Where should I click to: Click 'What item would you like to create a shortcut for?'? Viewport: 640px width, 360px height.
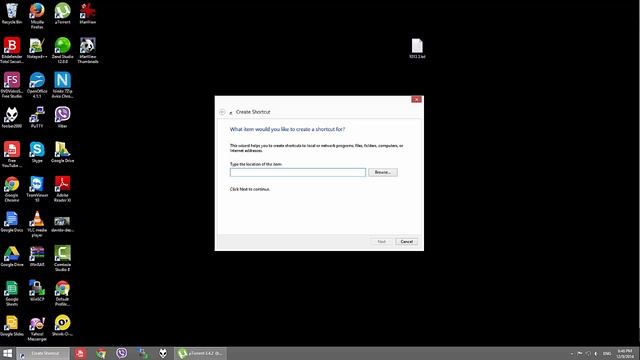[287, 129]
